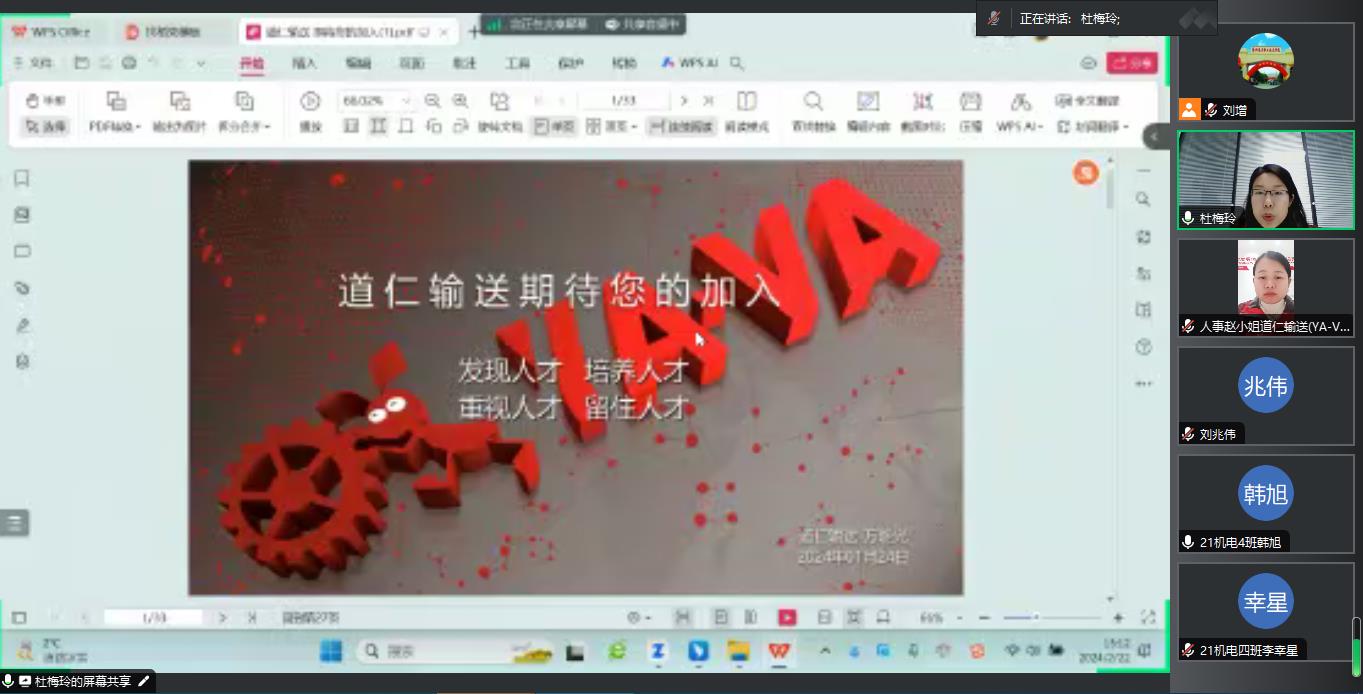Click the orange S input method badge

(x=1086, y=173)
